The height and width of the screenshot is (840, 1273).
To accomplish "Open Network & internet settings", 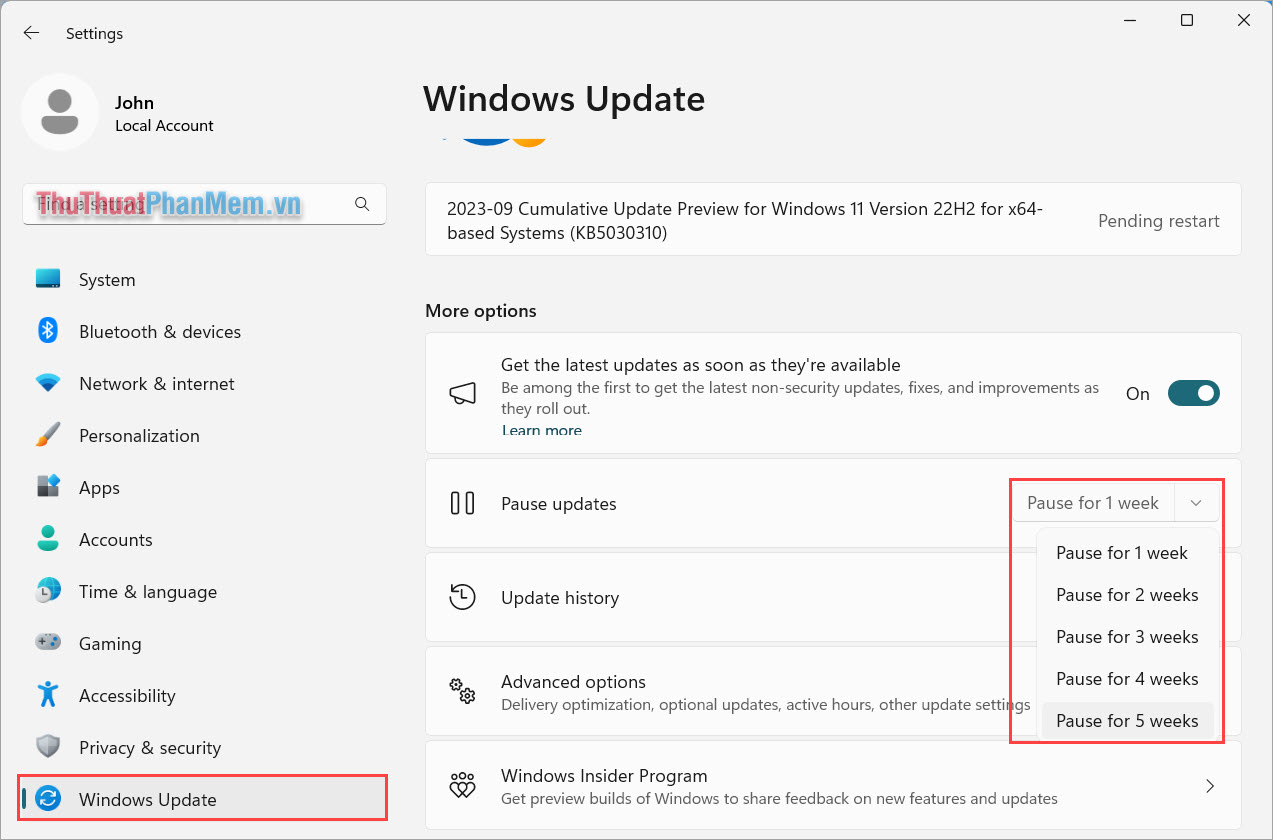I will click(156, 383).
